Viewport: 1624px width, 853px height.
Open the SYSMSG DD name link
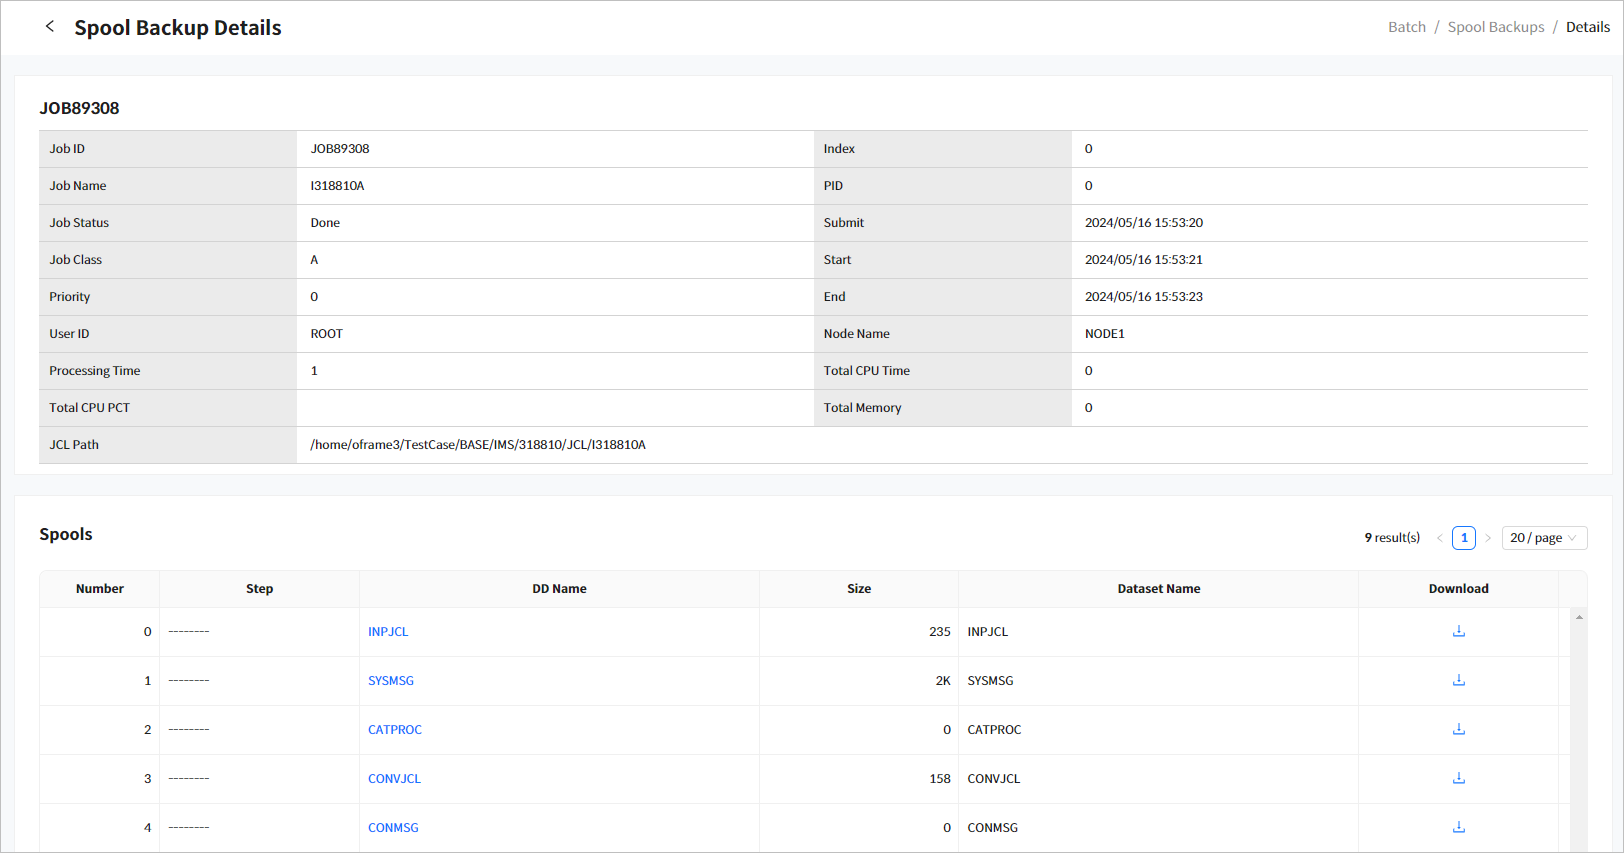point(390,681)
